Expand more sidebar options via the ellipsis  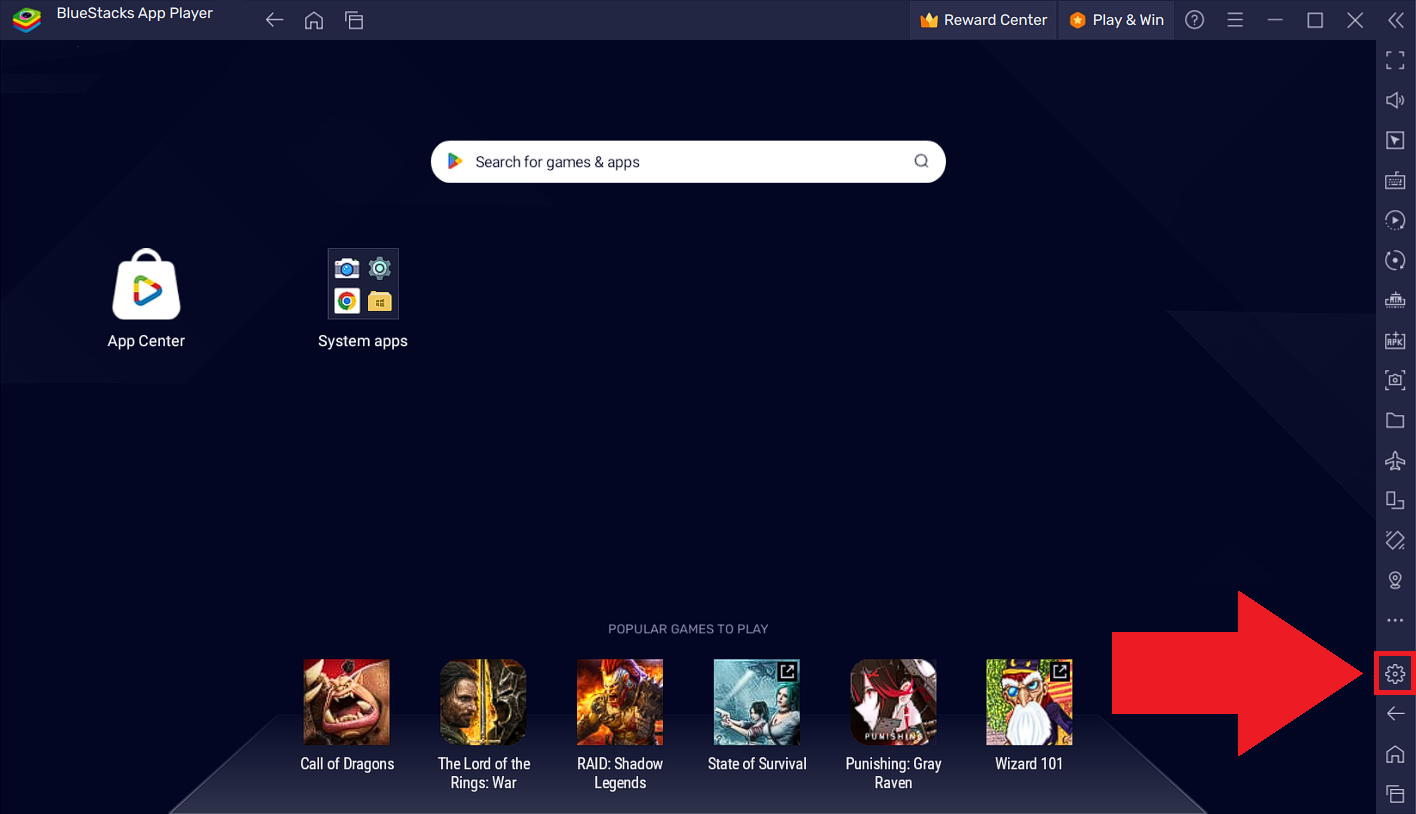coord(1395,620)
